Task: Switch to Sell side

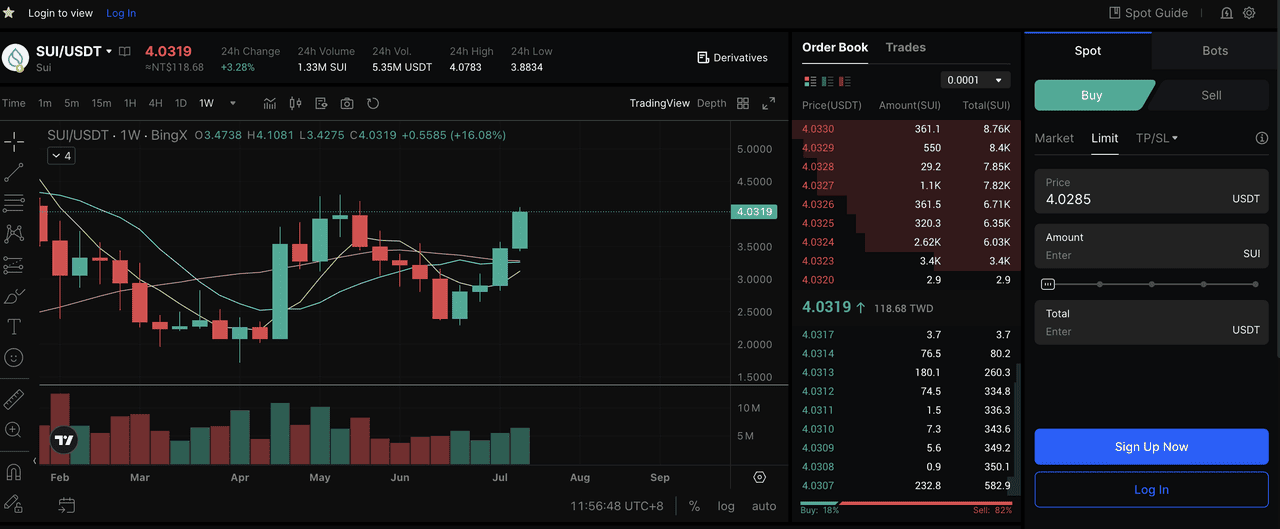Action: click(1211, 95)
